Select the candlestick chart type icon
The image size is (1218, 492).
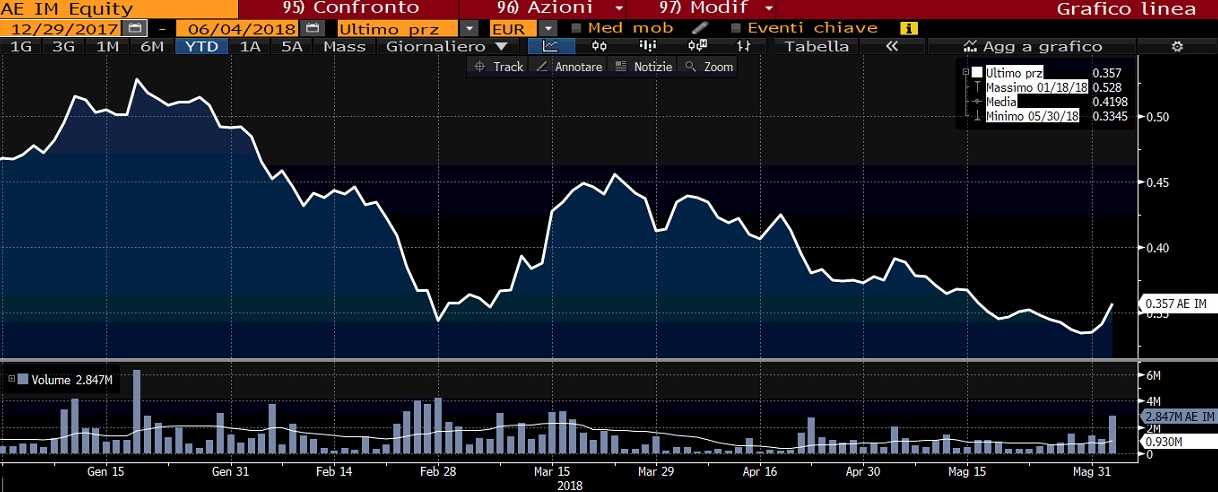point(600,46)
